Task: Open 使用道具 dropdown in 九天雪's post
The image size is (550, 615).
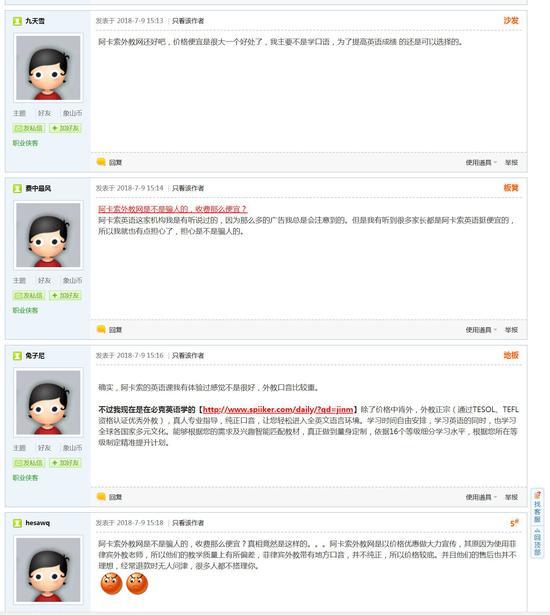Action: (481, 162)
